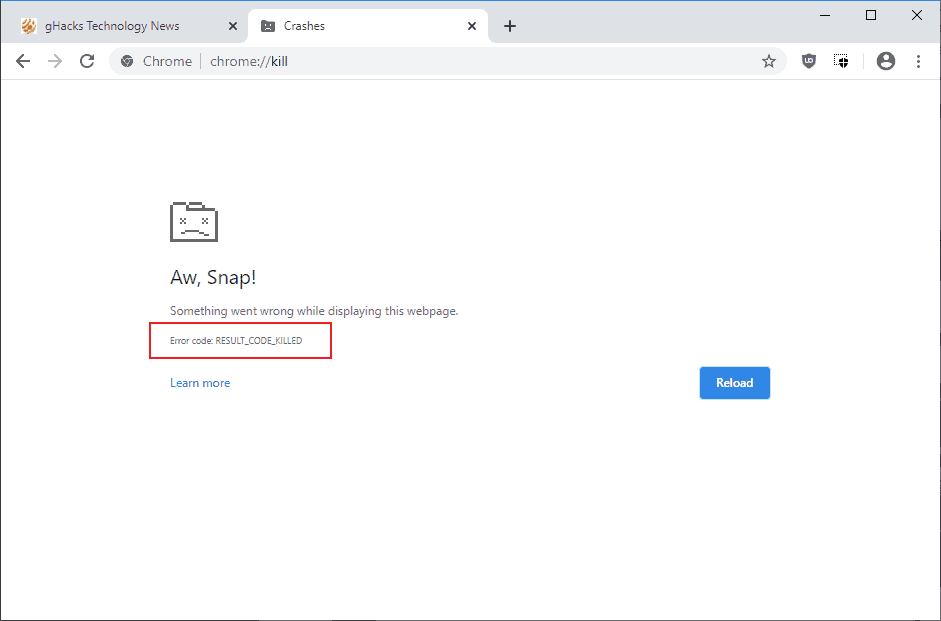Click the screen capture extension icon
The width and height of the screenshot is (941, 621).
point(841,61)
